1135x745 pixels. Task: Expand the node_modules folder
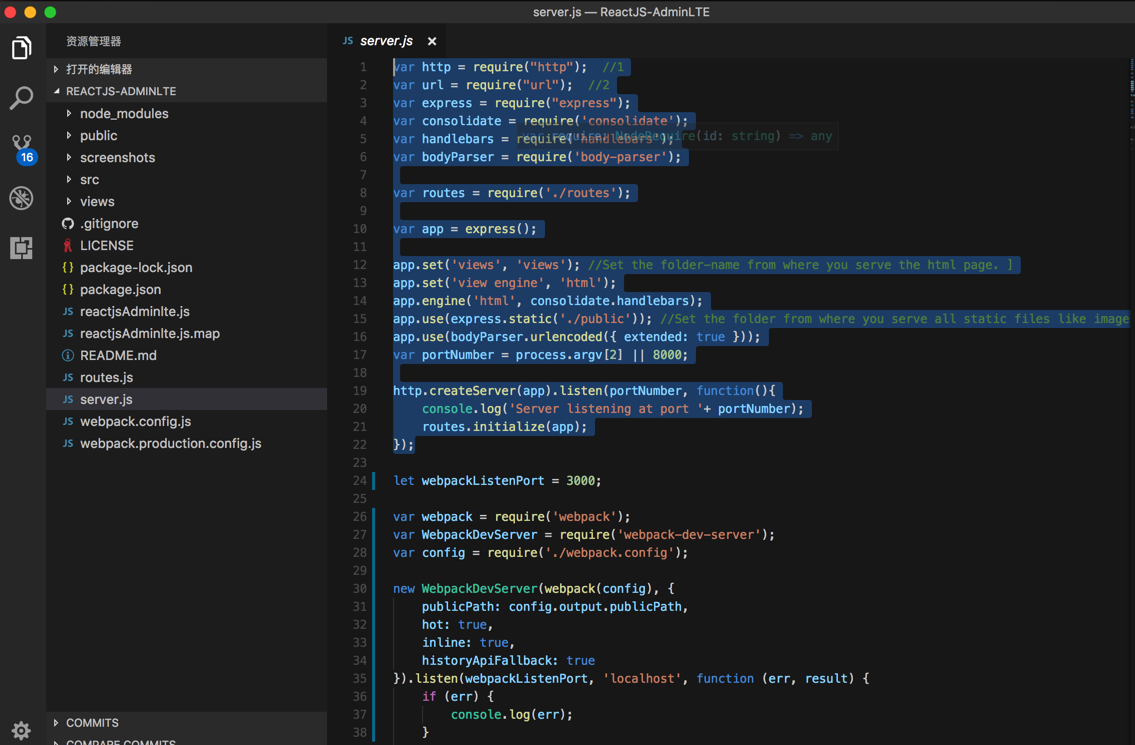coord(124,114)
